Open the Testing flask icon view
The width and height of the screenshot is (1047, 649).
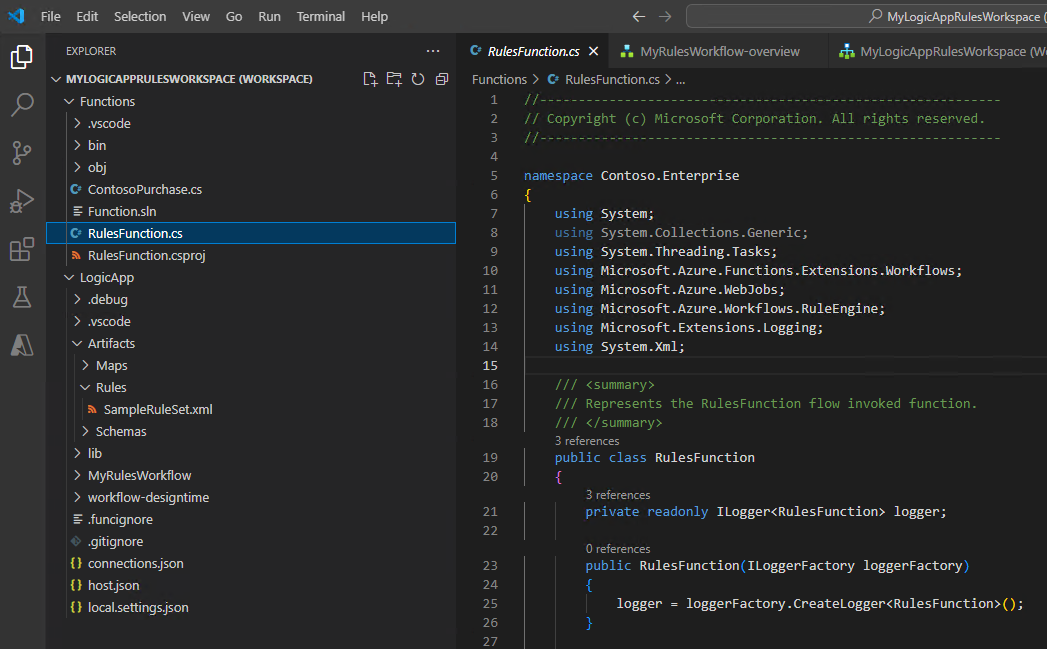22,297
